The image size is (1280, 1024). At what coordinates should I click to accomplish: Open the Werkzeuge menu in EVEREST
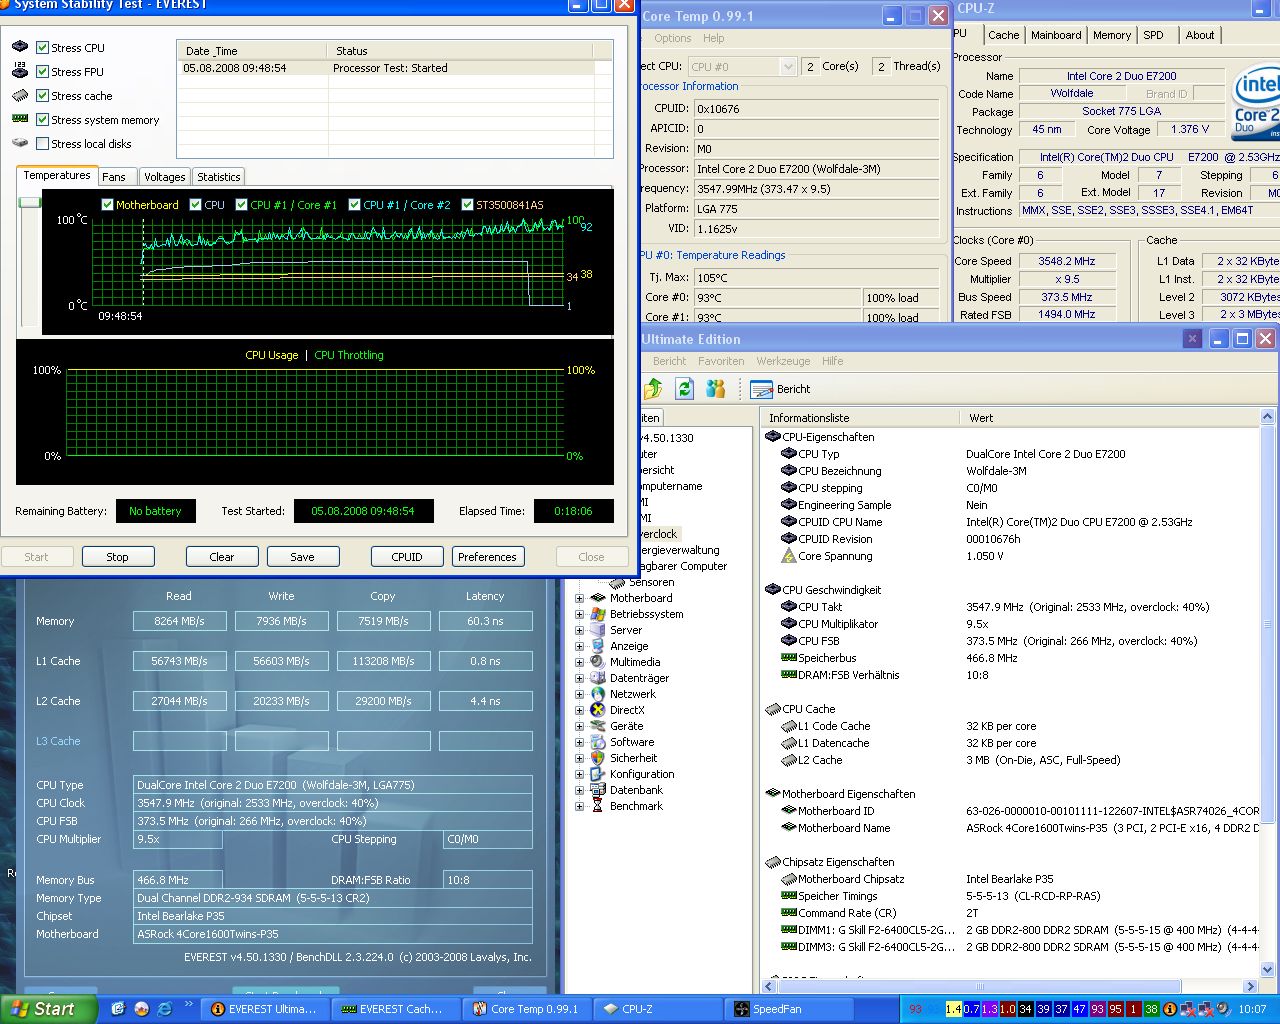(x=783, y=361)
